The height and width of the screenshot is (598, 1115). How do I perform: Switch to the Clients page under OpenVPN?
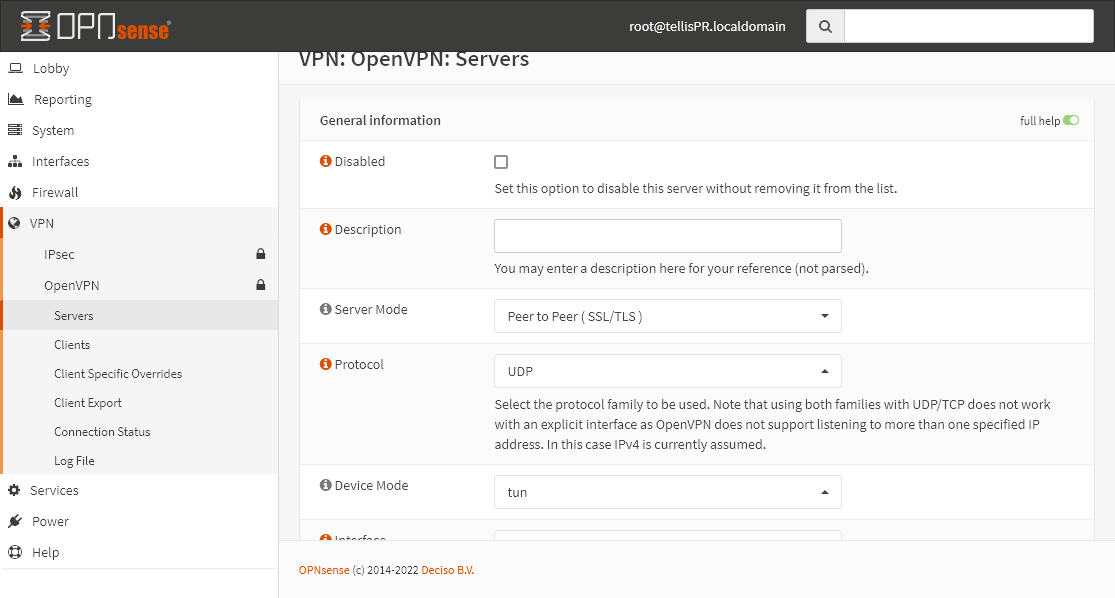pos(71,344)
